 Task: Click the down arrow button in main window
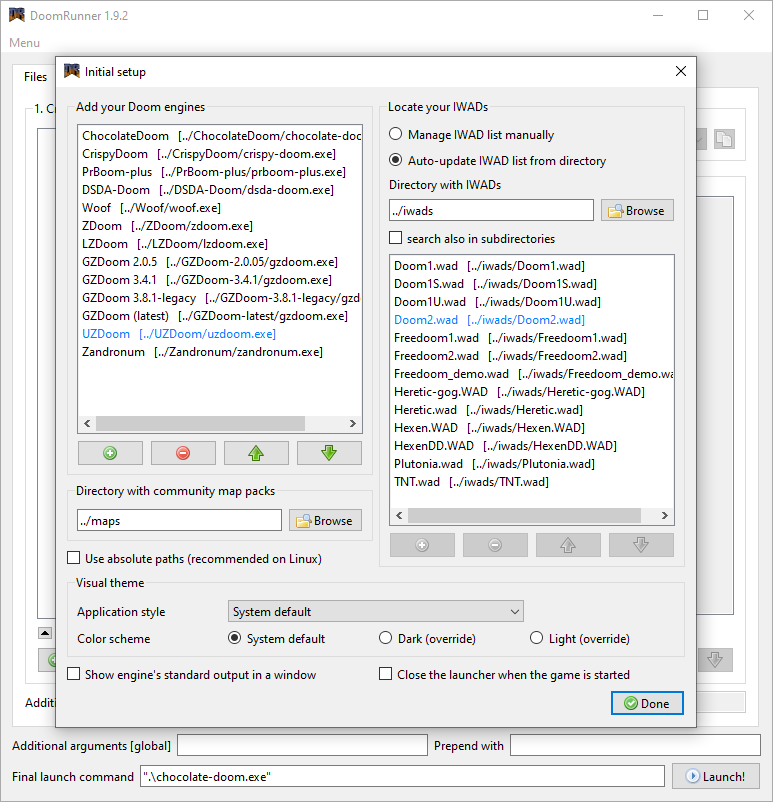tap(715, 660)
